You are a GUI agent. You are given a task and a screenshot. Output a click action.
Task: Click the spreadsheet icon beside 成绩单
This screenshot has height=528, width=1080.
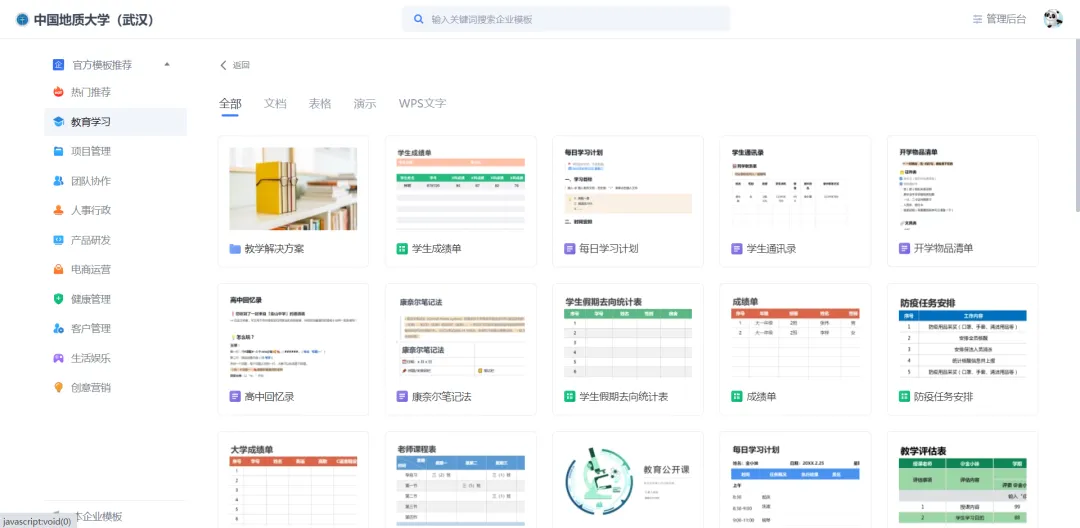click(x=737, y=397)
